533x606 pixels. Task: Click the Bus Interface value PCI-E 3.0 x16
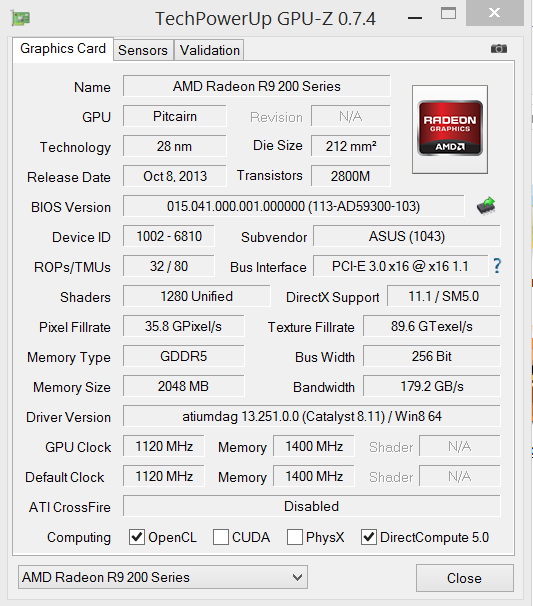coord(400,266)
